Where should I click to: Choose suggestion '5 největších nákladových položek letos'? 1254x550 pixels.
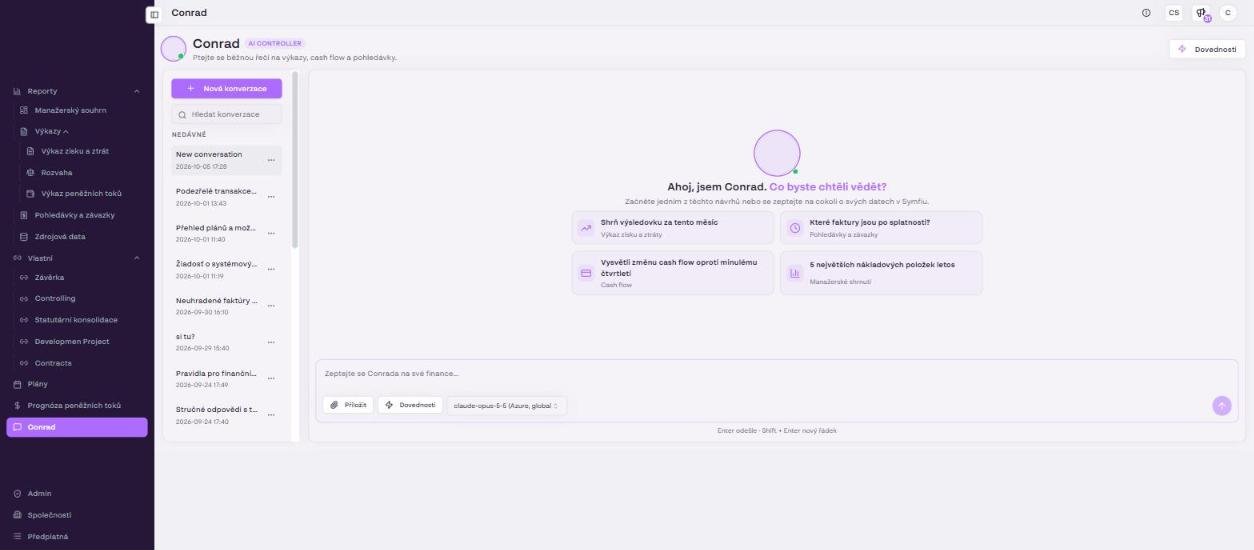coord(881,273)
